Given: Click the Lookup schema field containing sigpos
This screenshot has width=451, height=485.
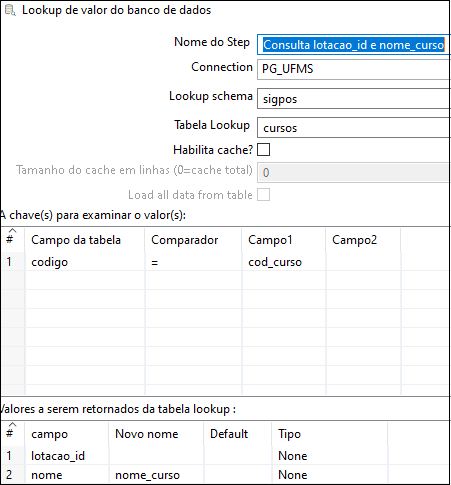Looking at the screenshot, I should click(x=354, y=99).
